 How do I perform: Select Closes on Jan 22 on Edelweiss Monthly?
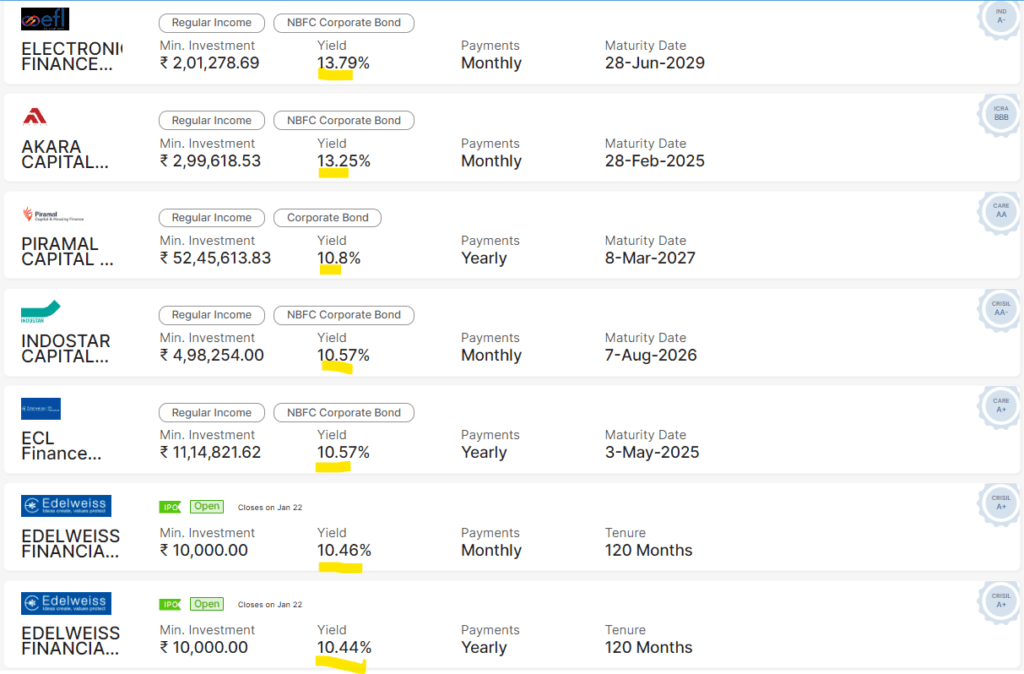(270, 507)
